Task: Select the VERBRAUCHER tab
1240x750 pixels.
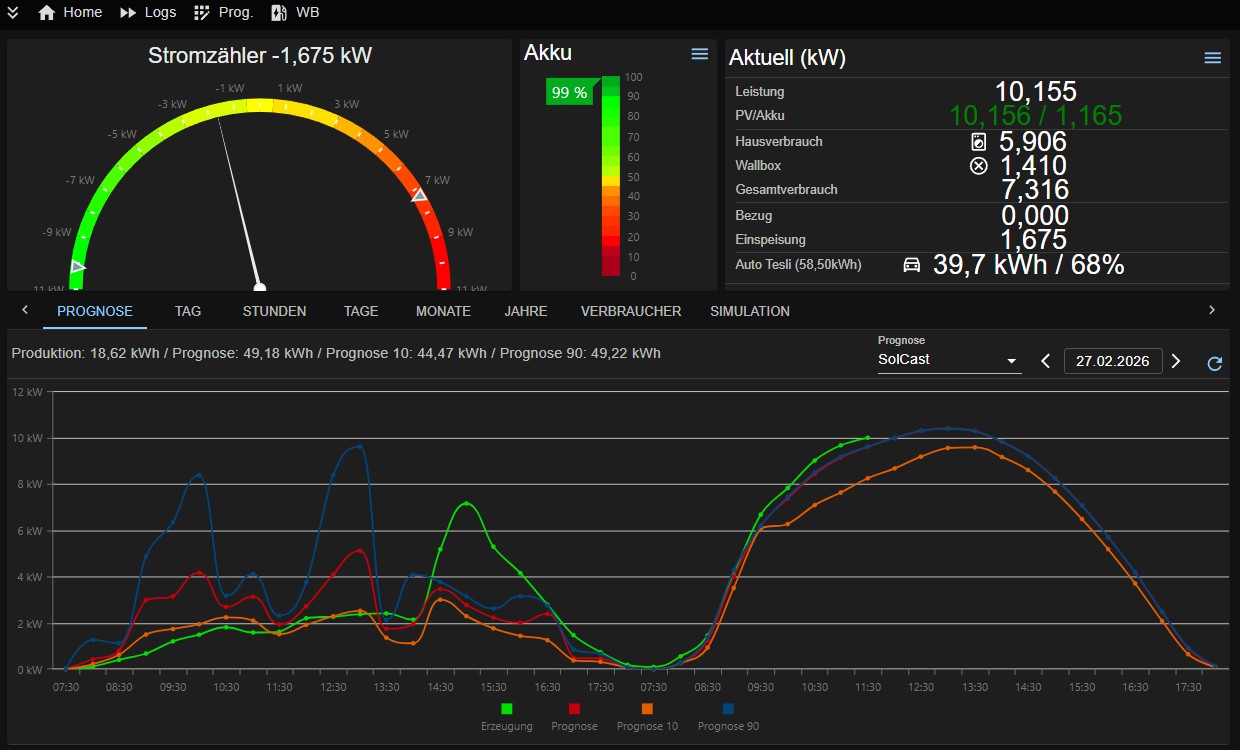Action: click(x=631, y=311)
